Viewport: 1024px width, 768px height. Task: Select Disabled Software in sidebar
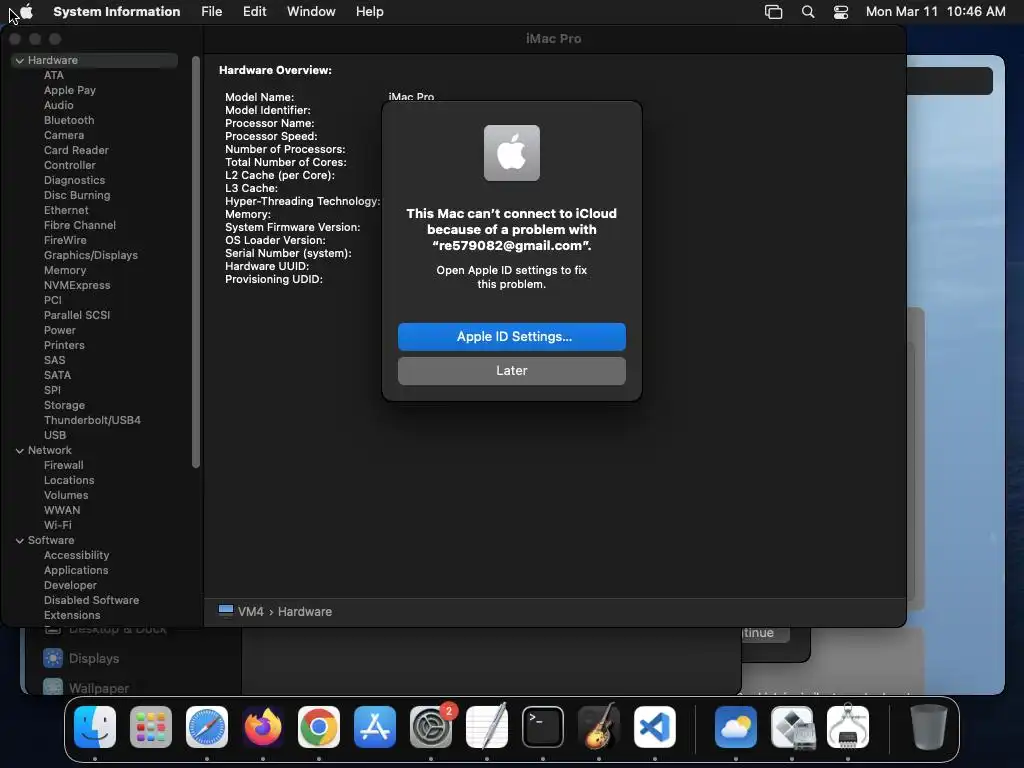click(x=91, y=601)
